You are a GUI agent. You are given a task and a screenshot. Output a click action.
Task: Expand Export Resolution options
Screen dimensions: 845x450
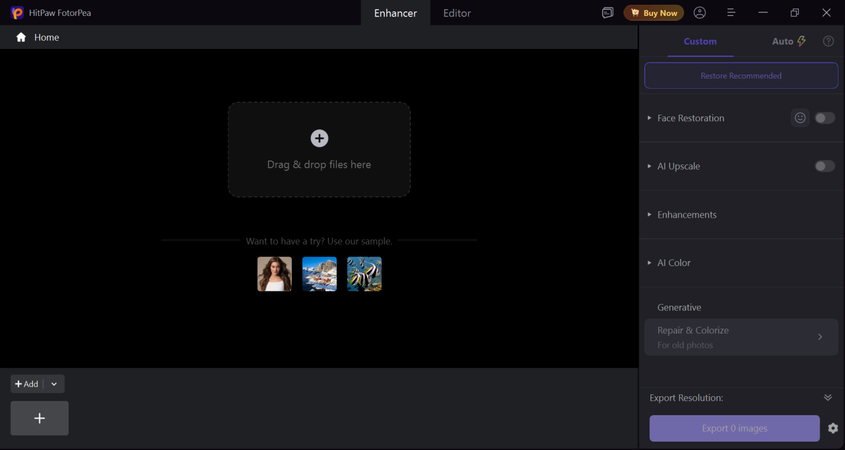(x=828, y=398)
